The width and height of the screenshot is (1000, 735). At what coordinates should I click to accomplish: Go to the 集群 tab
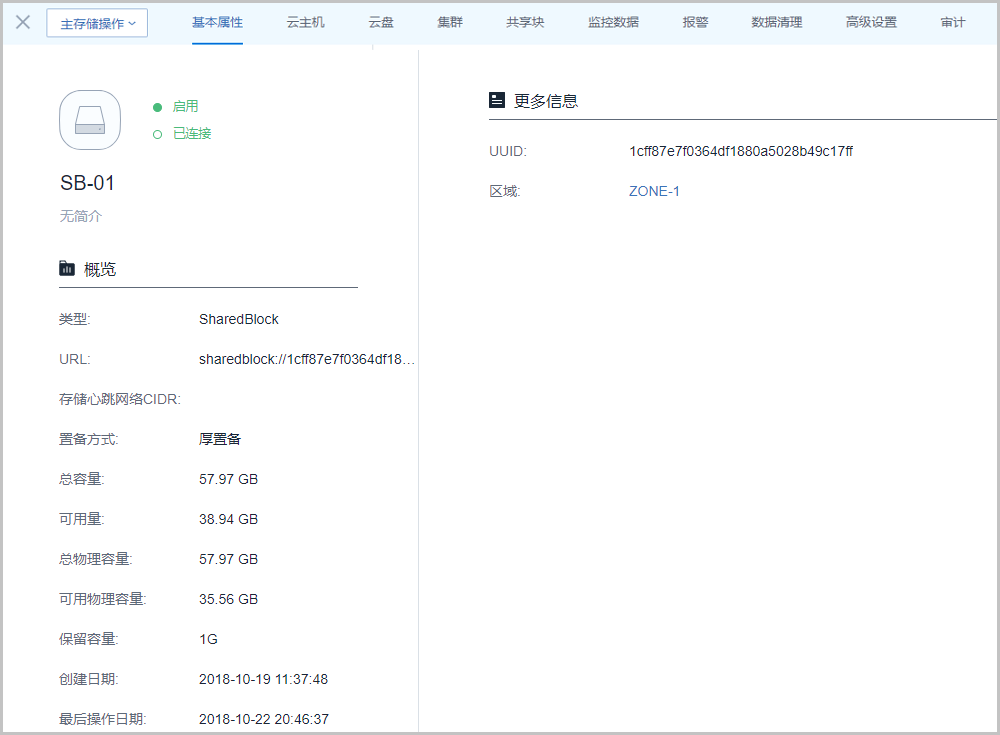click(450, 22)
